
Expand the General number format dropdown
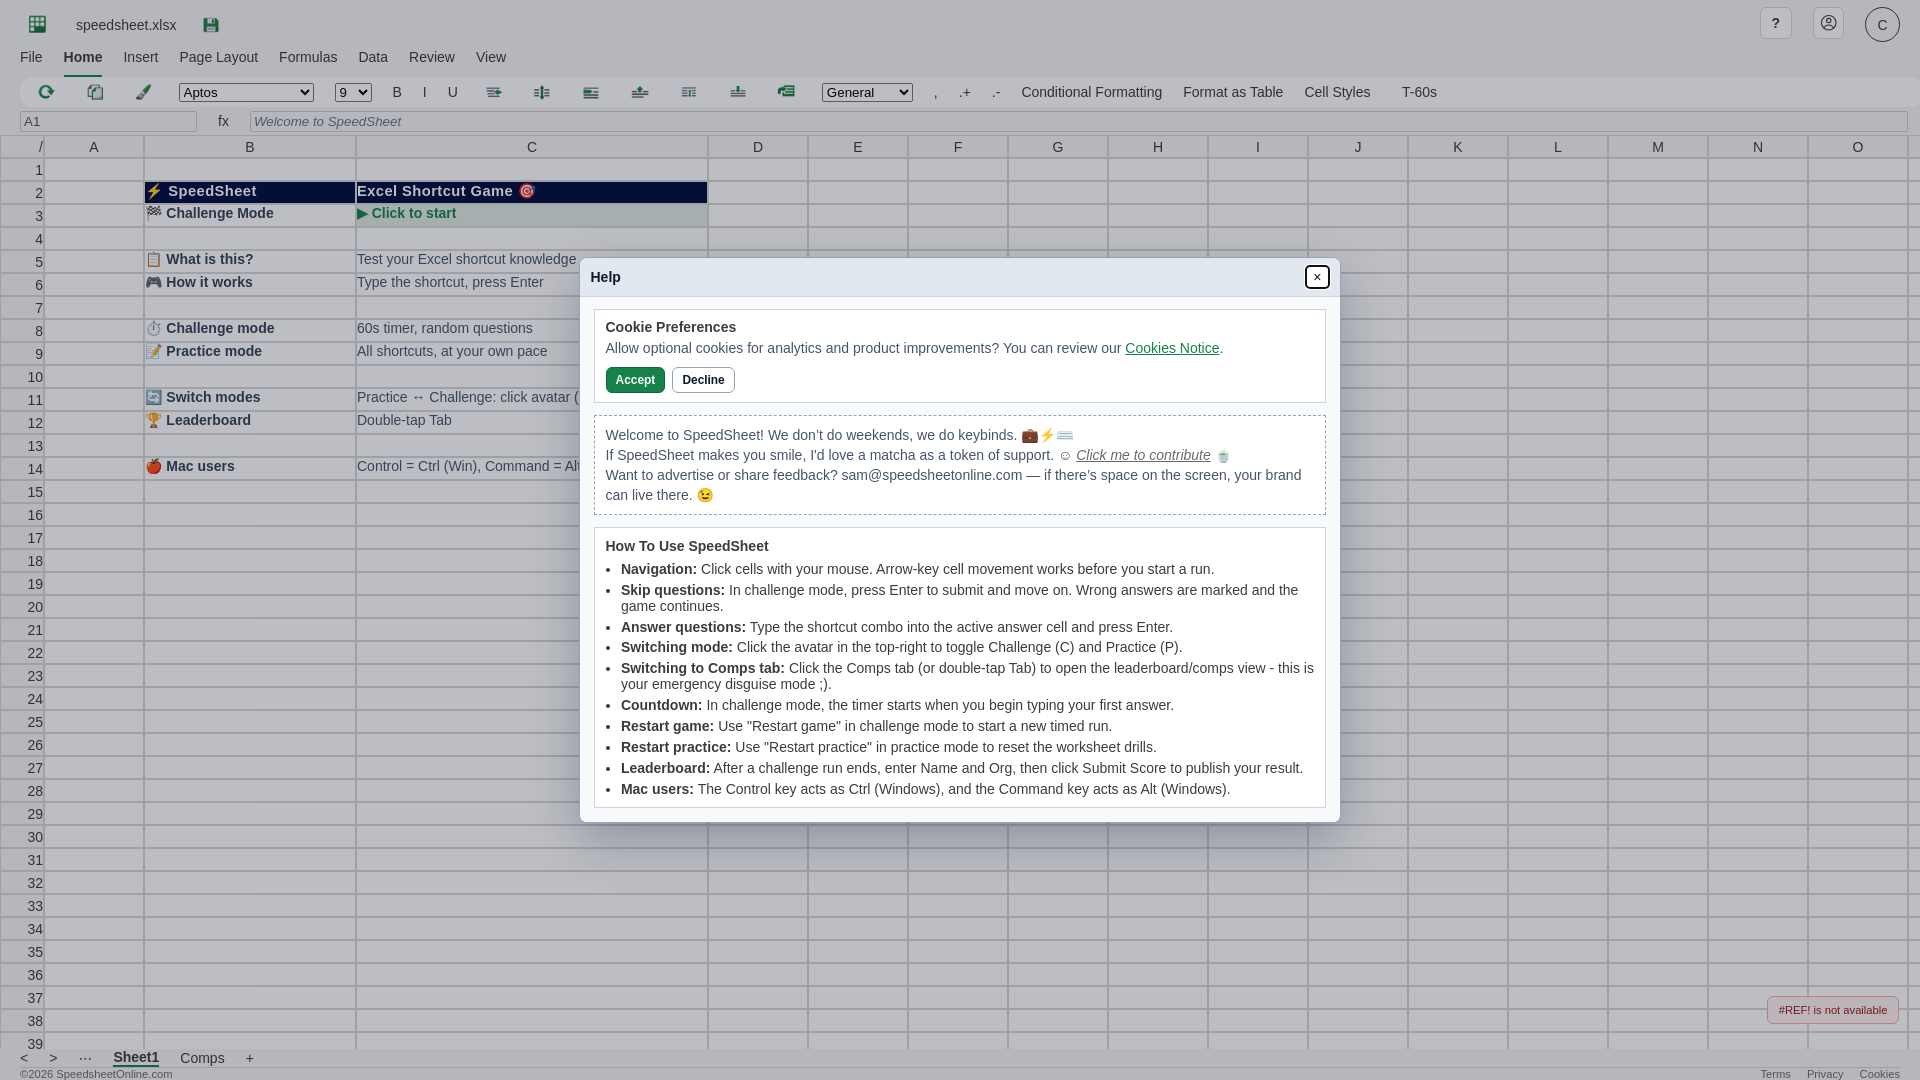(x=867, y=93)
